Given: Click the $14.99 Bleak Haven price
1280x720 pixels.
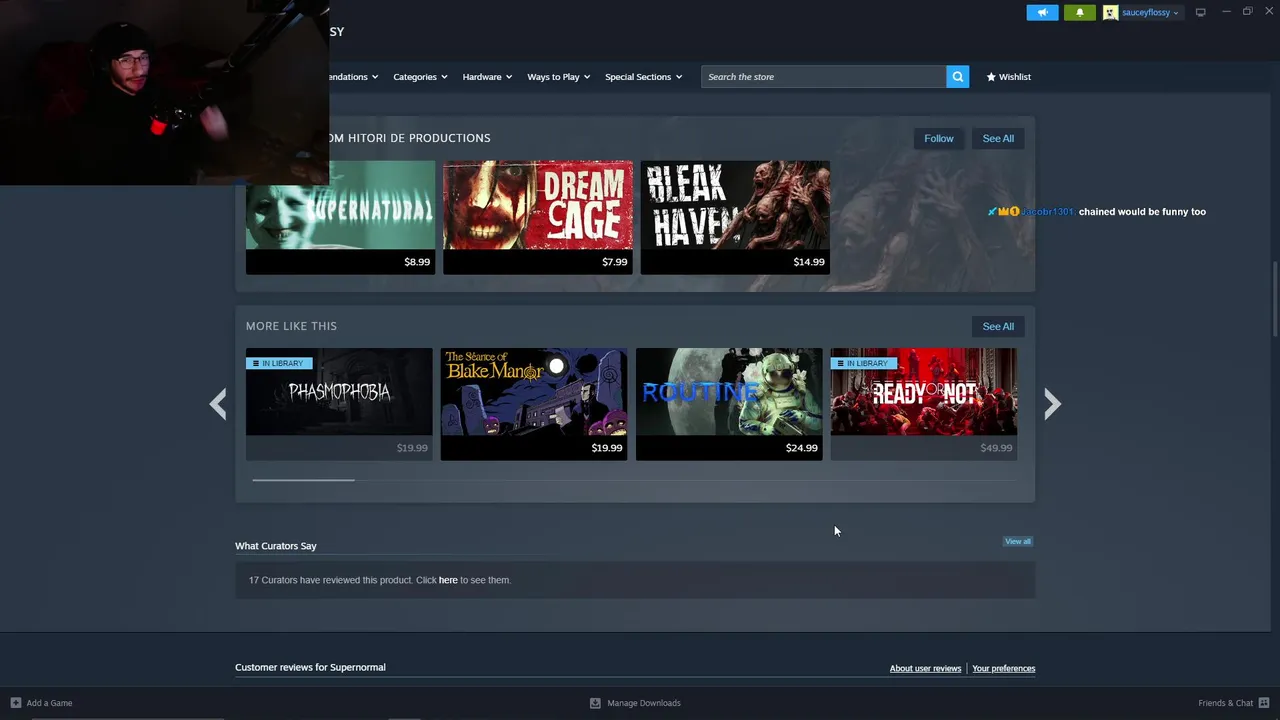Looking at the screenshot, I should [x=809, y=262].
